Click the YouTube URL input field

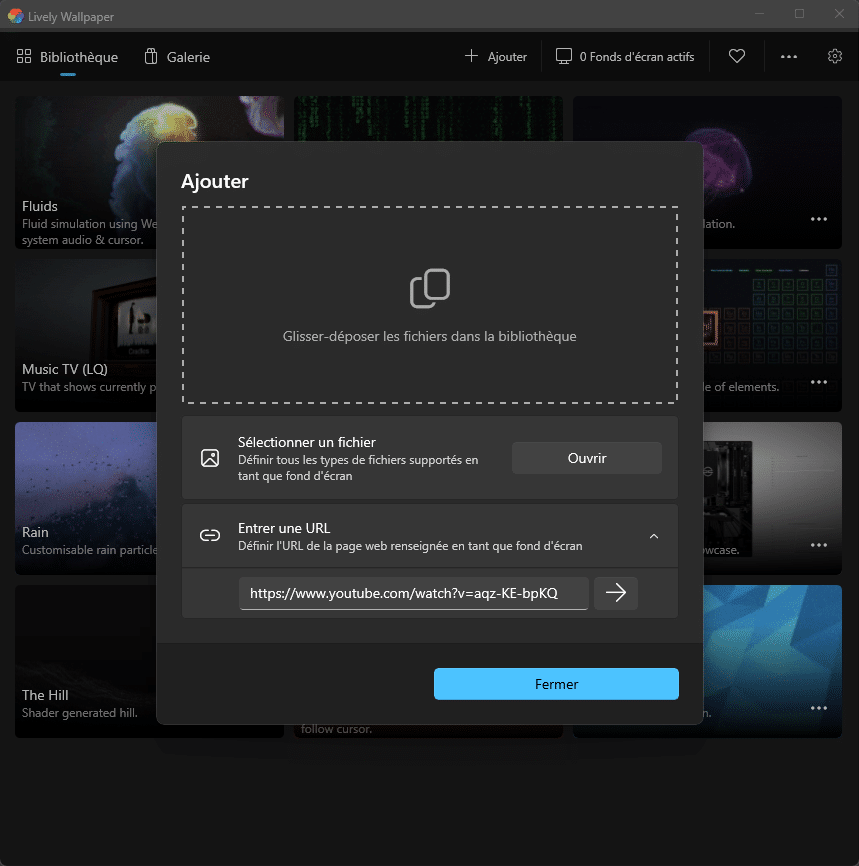click(413, 593)
